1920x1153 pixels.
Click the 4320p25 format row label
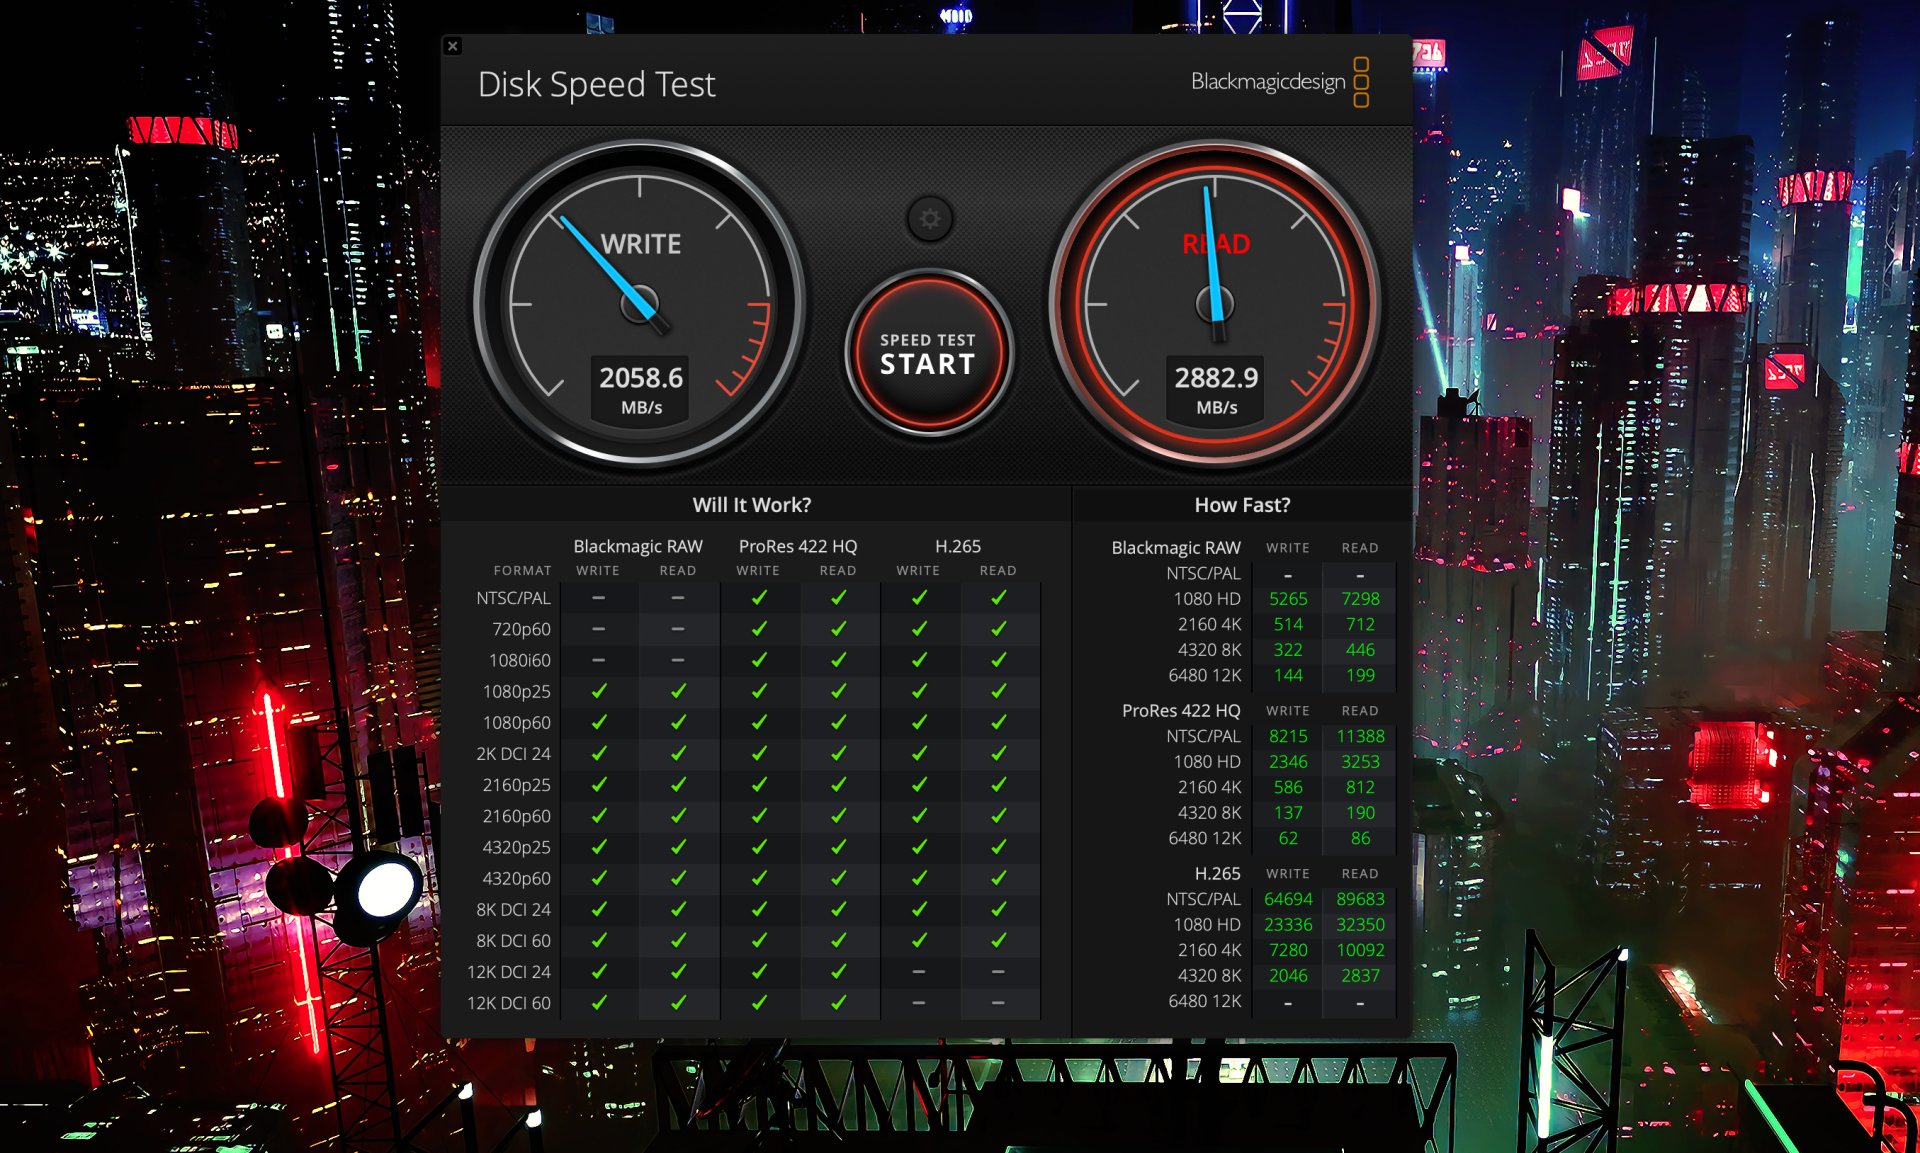(x=516, y=847)
